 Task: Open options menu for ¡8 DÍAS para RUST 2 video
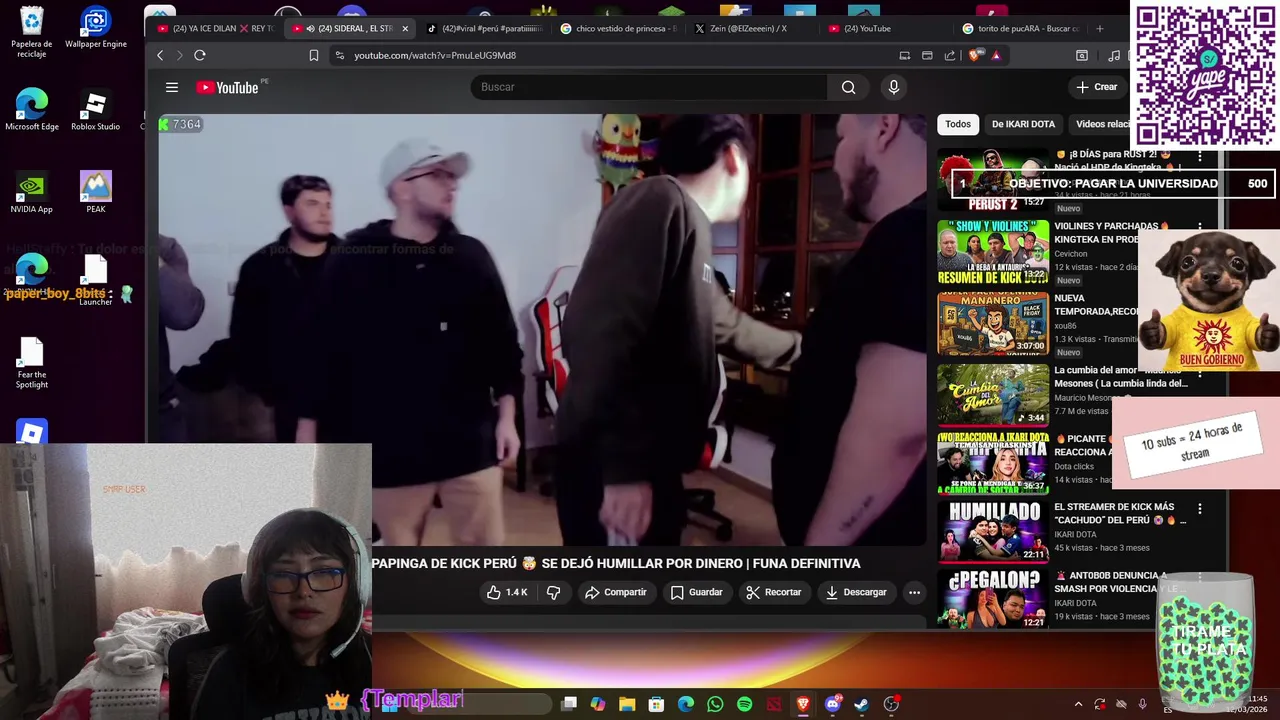(1200, 157)
